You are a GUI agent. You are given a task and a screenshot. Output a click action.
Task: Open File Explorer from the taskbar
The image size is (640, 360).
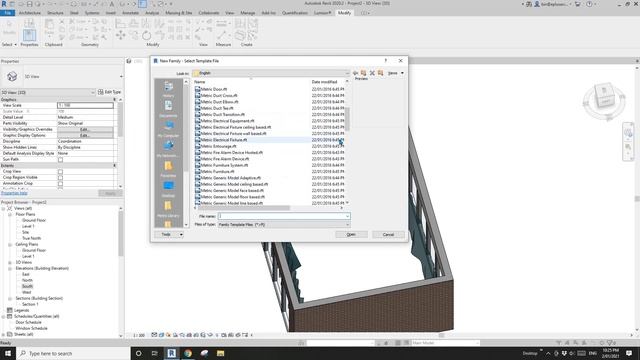[x=220, y=353]
